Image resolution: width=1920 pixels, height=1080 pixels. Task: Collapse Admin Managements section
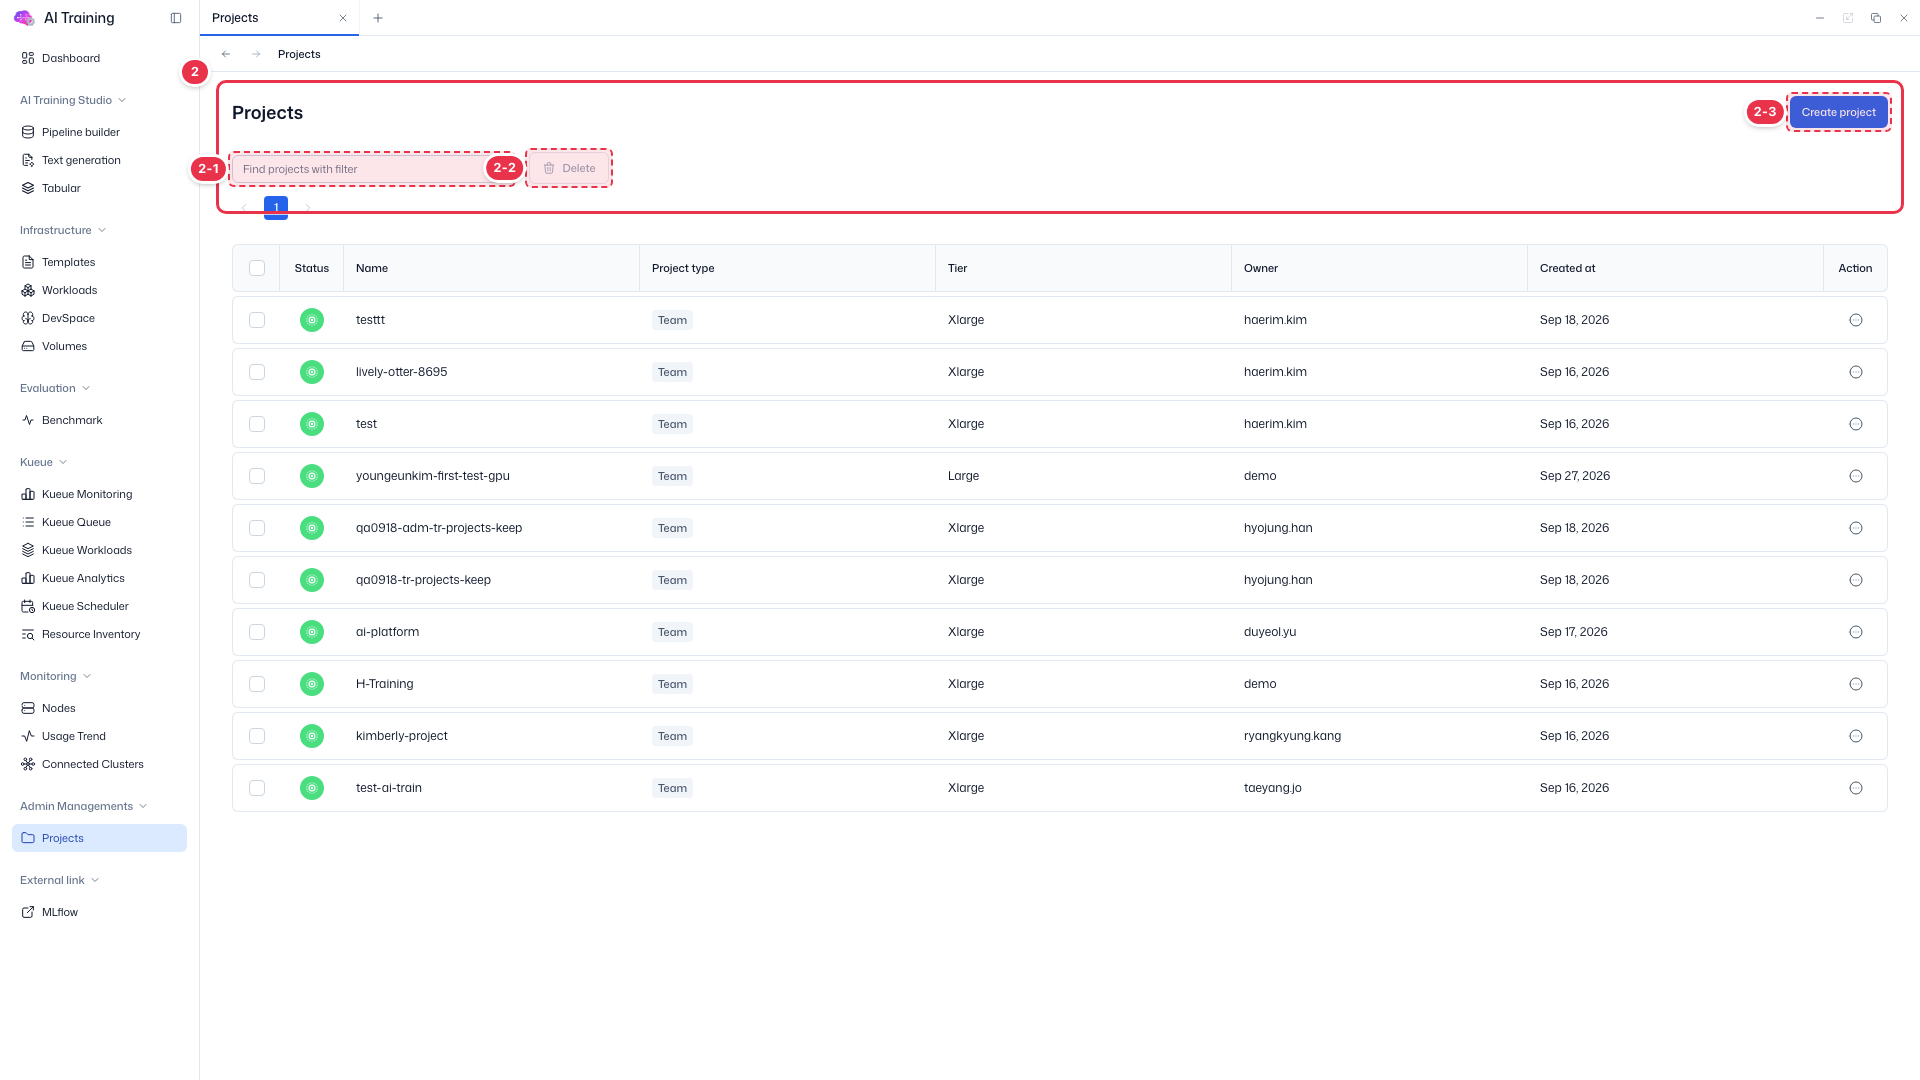(84, 806)
